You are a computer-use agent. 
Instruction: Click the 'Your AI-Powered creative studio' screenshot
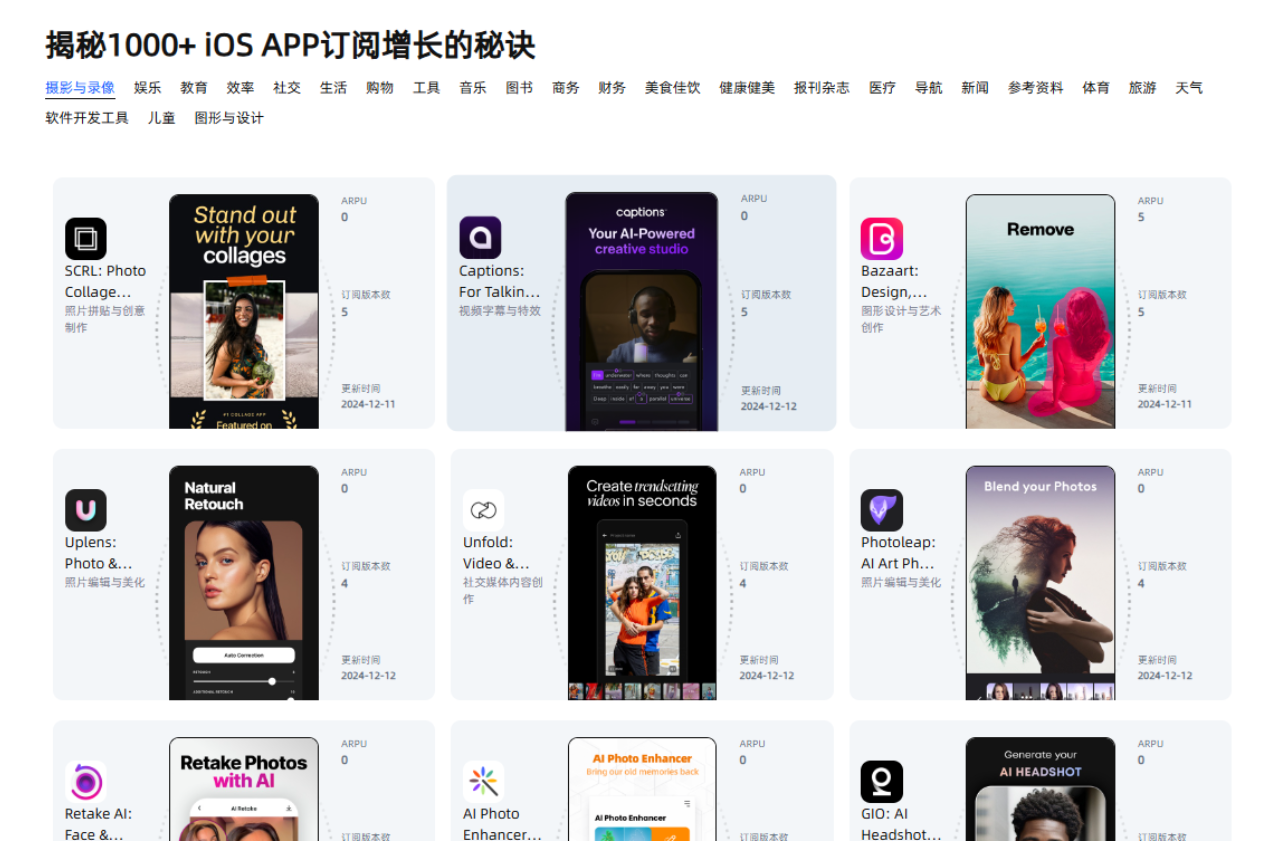tap(641, 311)
